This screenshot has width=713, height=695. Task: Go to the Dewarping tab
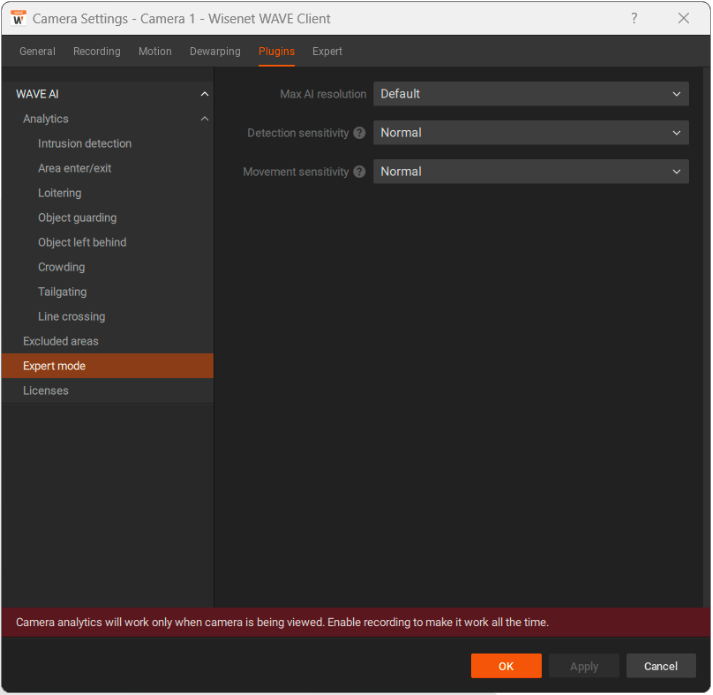pos(215,51)
